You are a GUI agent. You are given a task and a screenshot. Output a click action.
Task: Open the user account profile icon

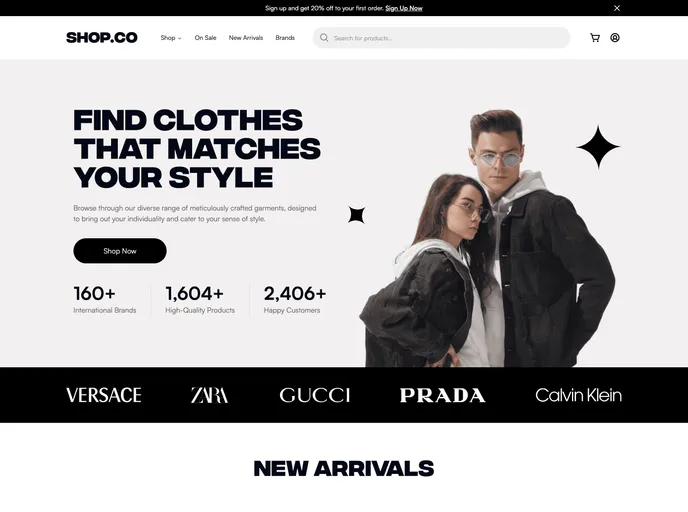coord(615,38)
